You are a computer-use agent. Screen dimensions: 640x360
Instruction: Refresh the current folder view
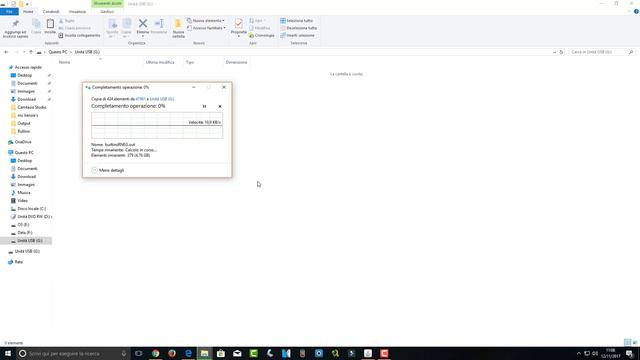point(561,52)
